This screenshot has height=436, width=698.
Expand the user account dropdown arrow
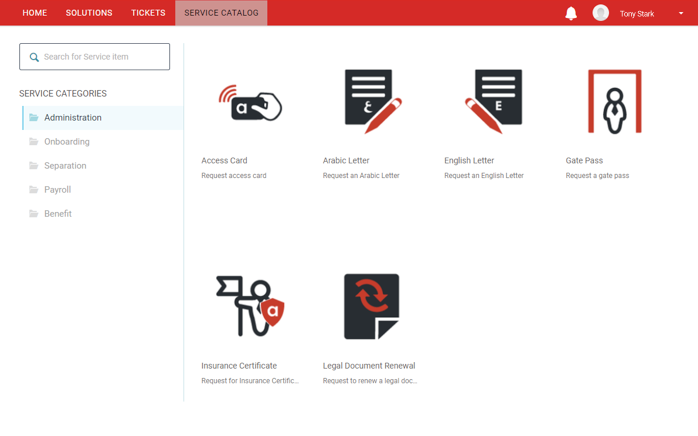point(681,14)
